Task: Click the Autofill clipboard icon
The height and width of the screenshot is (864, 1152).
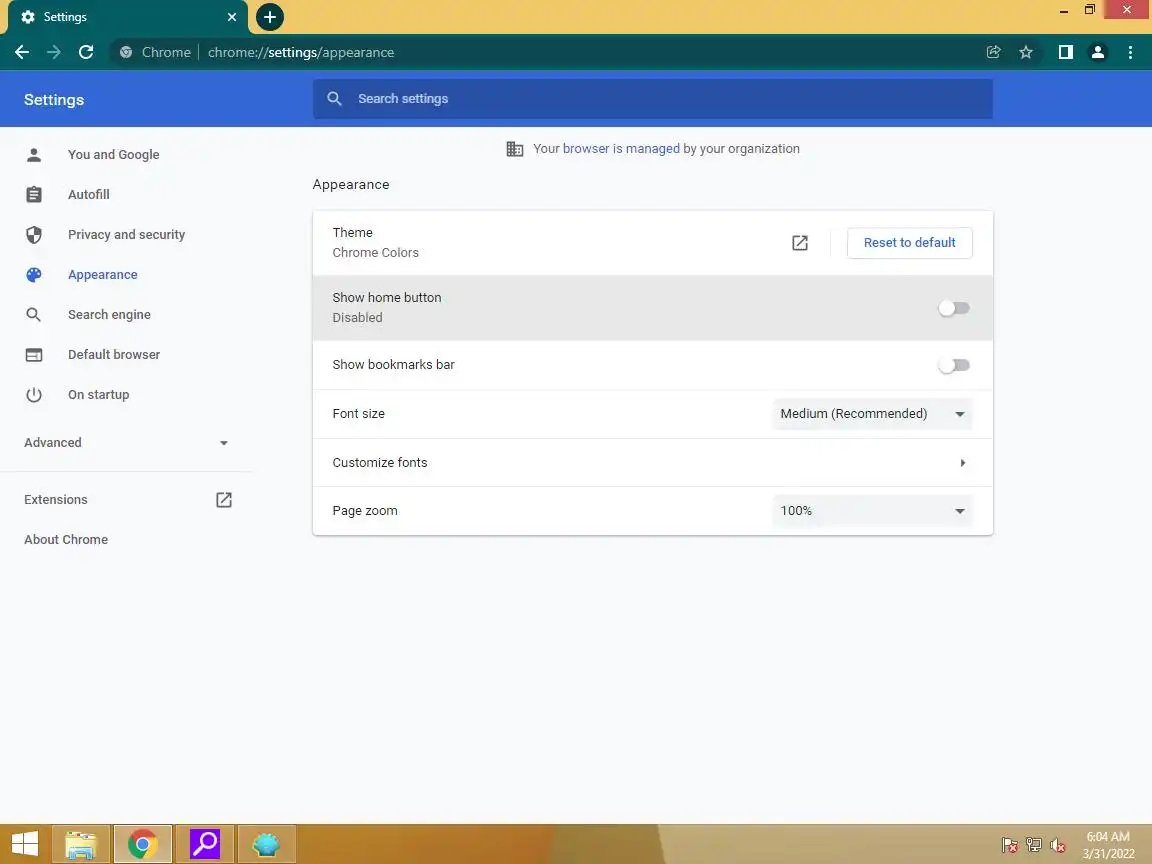Action: point(34,195)
